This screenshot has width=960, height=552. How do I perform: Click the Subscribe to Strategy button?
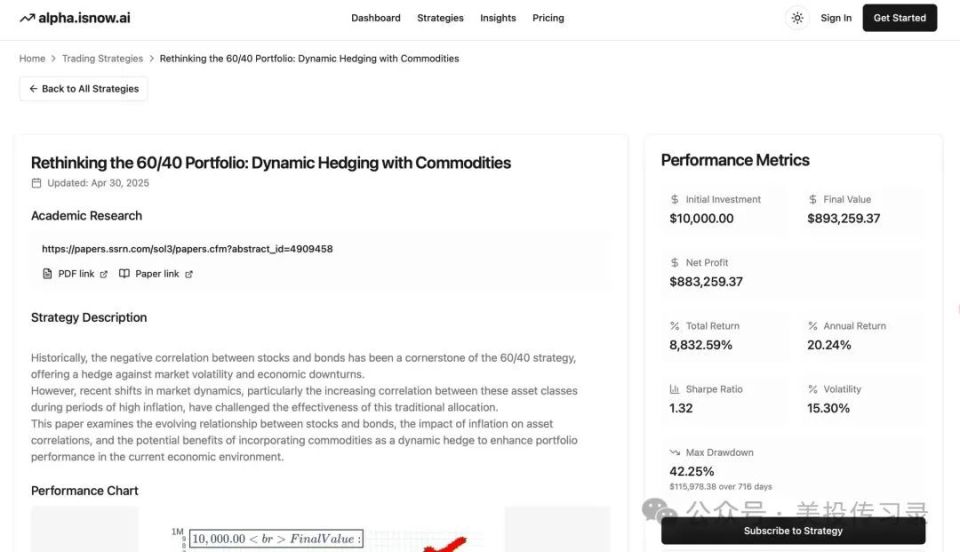(793, 531)
